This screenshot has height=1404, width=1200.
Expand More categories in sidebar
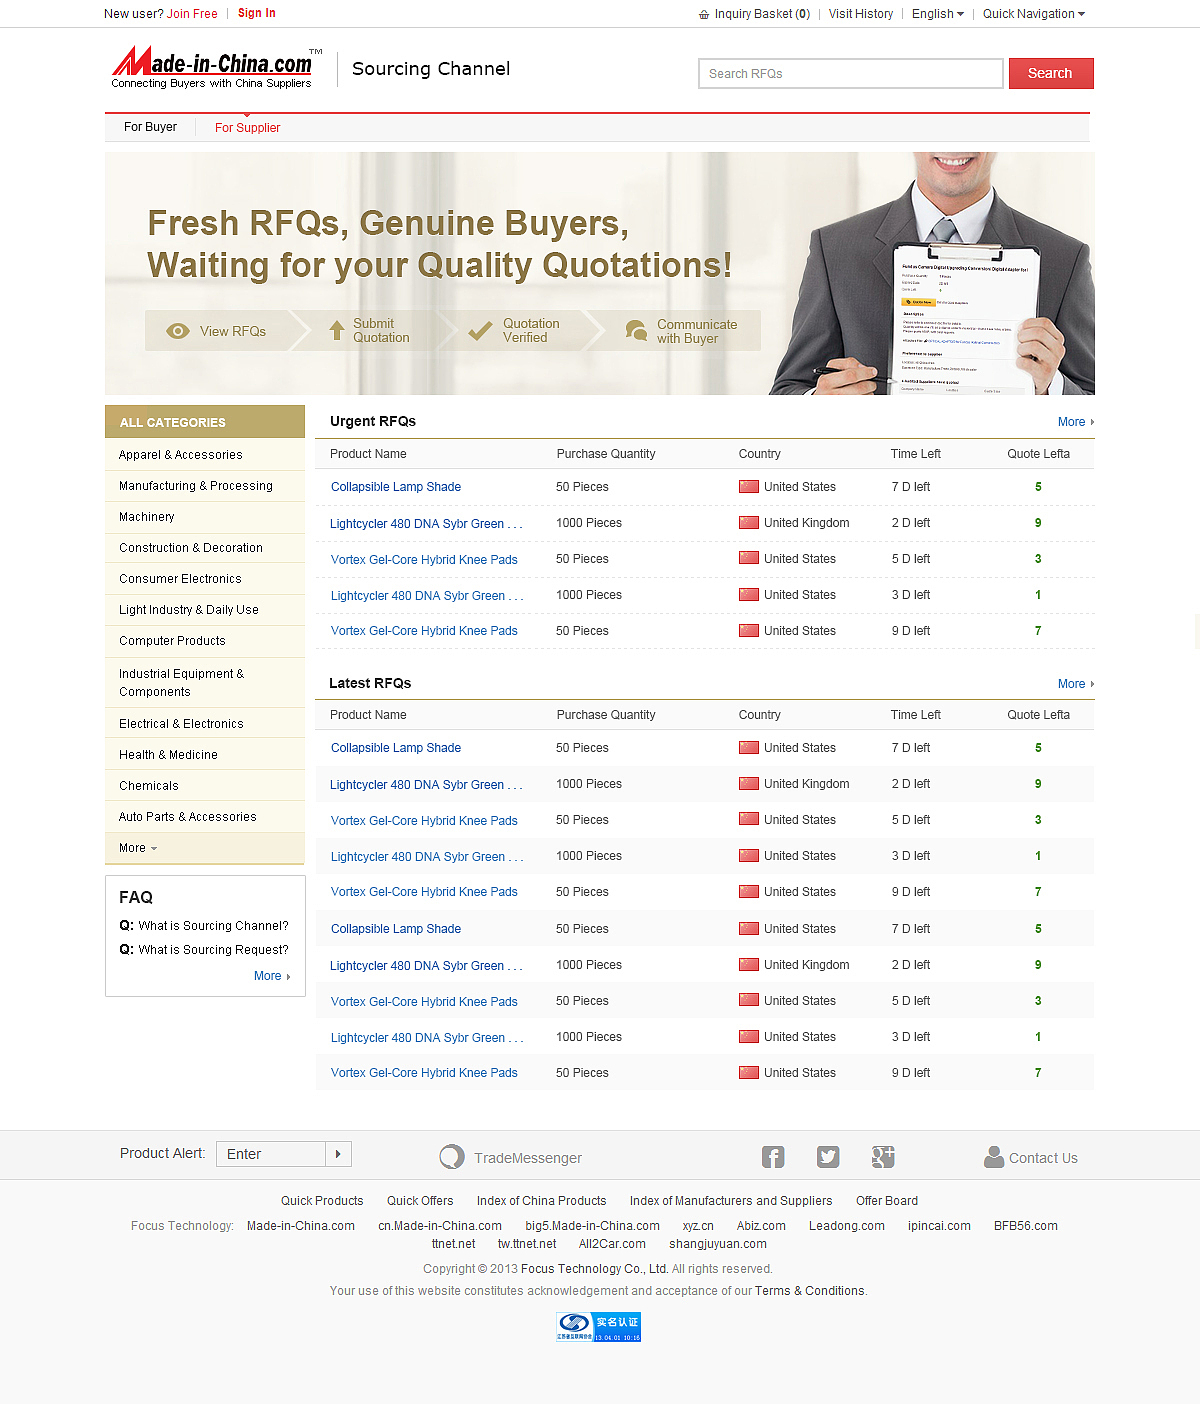pos(138,848)
